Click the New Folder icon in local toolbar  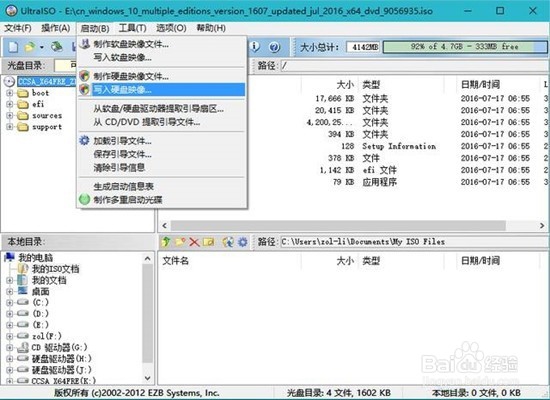click(180, 242)
